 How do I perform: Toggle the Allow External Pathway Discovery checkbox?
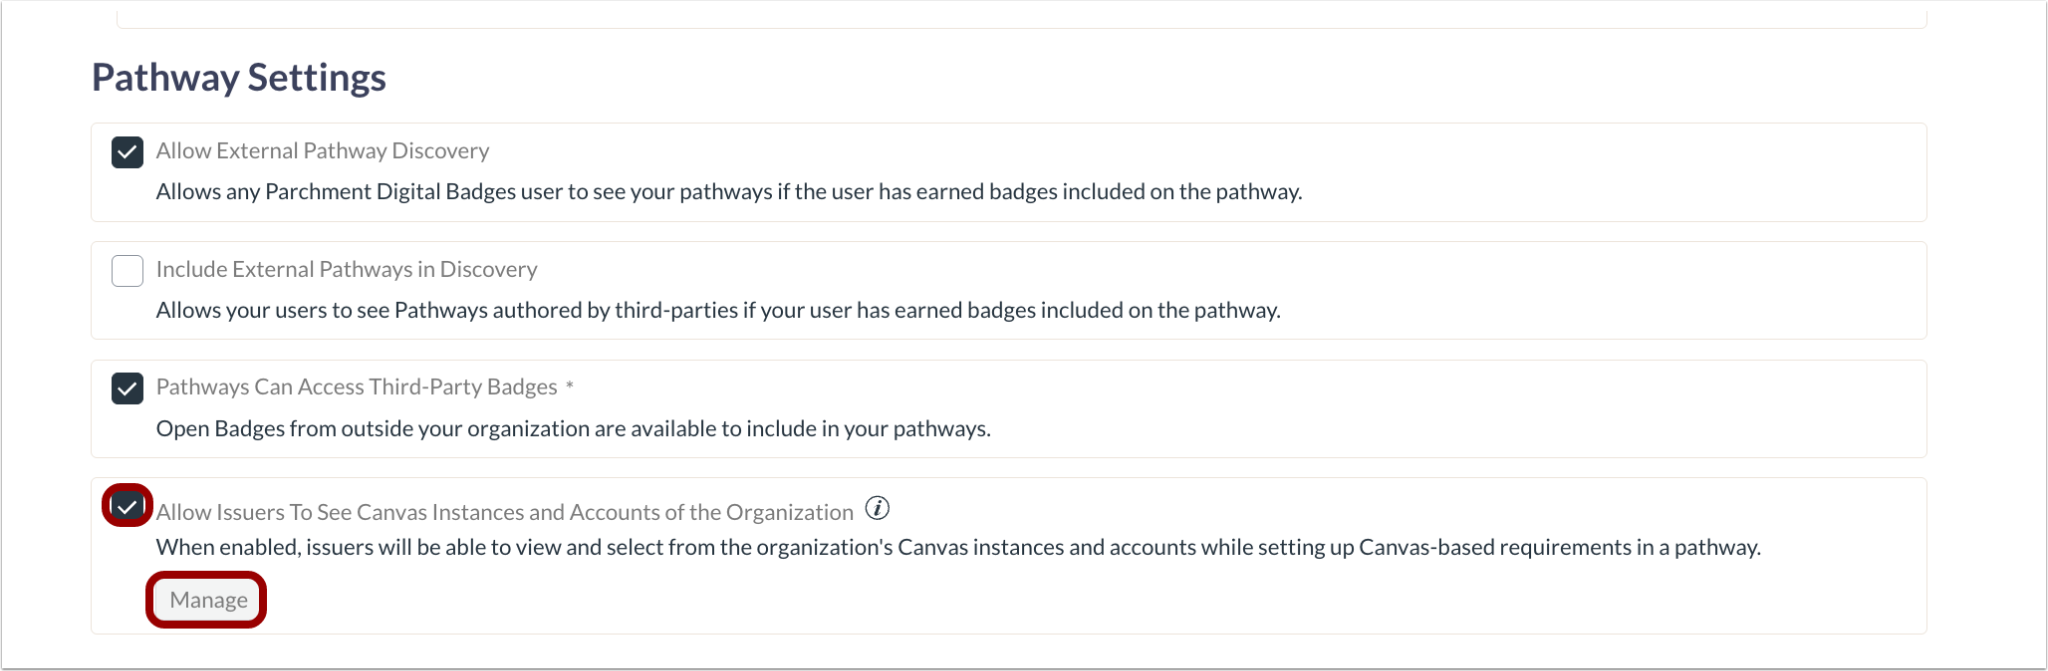pos(127,152)
